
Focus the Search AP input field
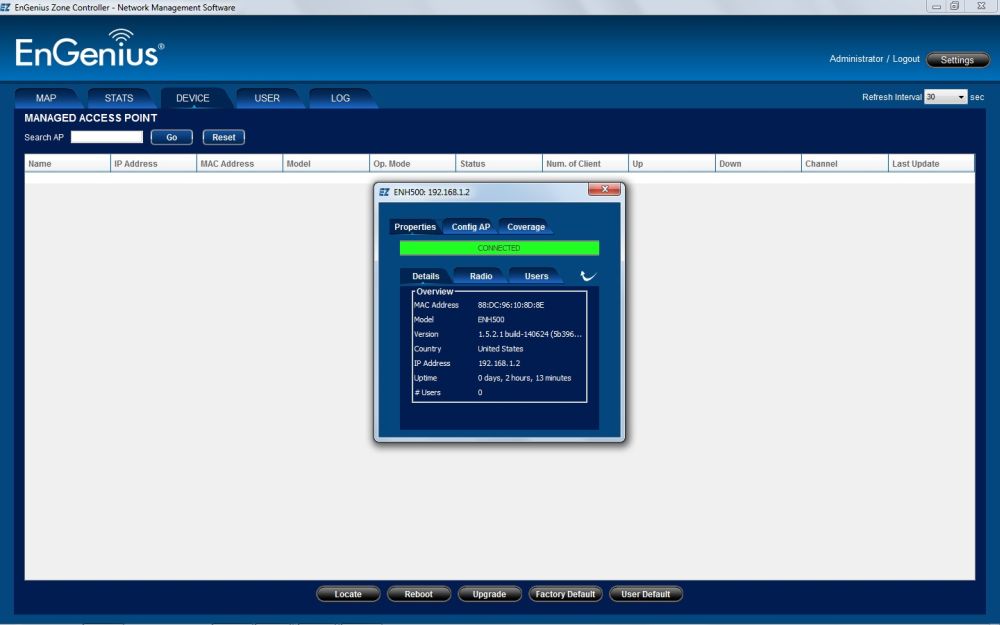pos(107,137)
